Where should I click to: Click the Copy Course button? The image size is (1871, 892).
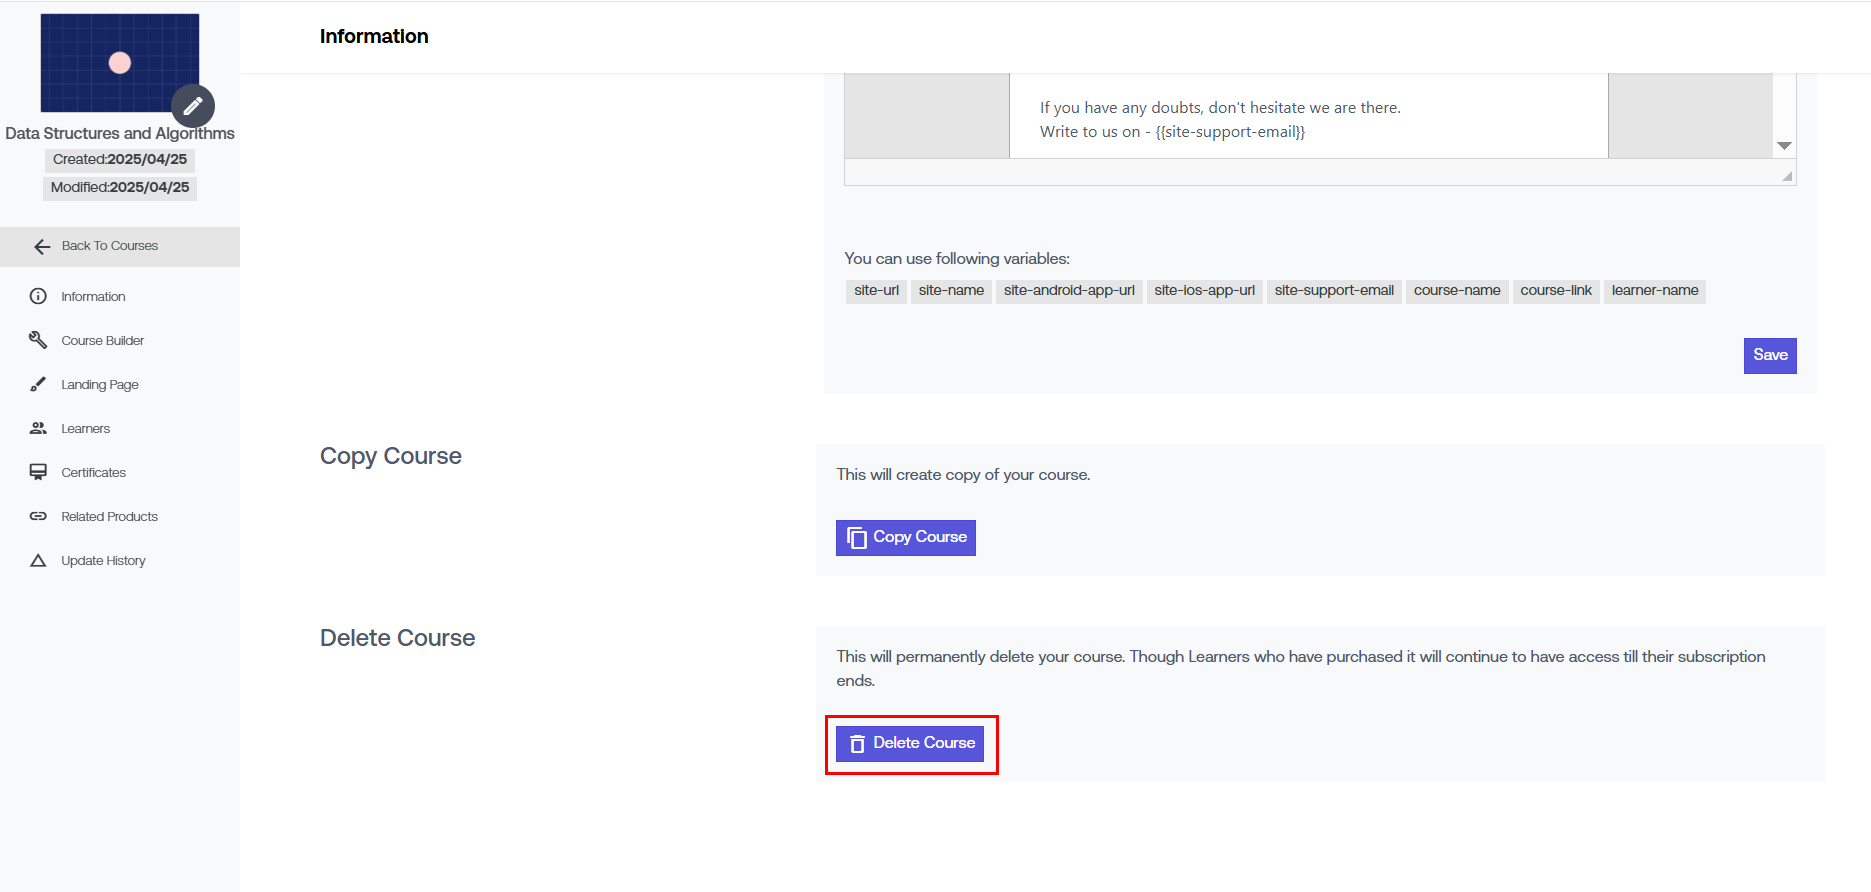(905, 537)
